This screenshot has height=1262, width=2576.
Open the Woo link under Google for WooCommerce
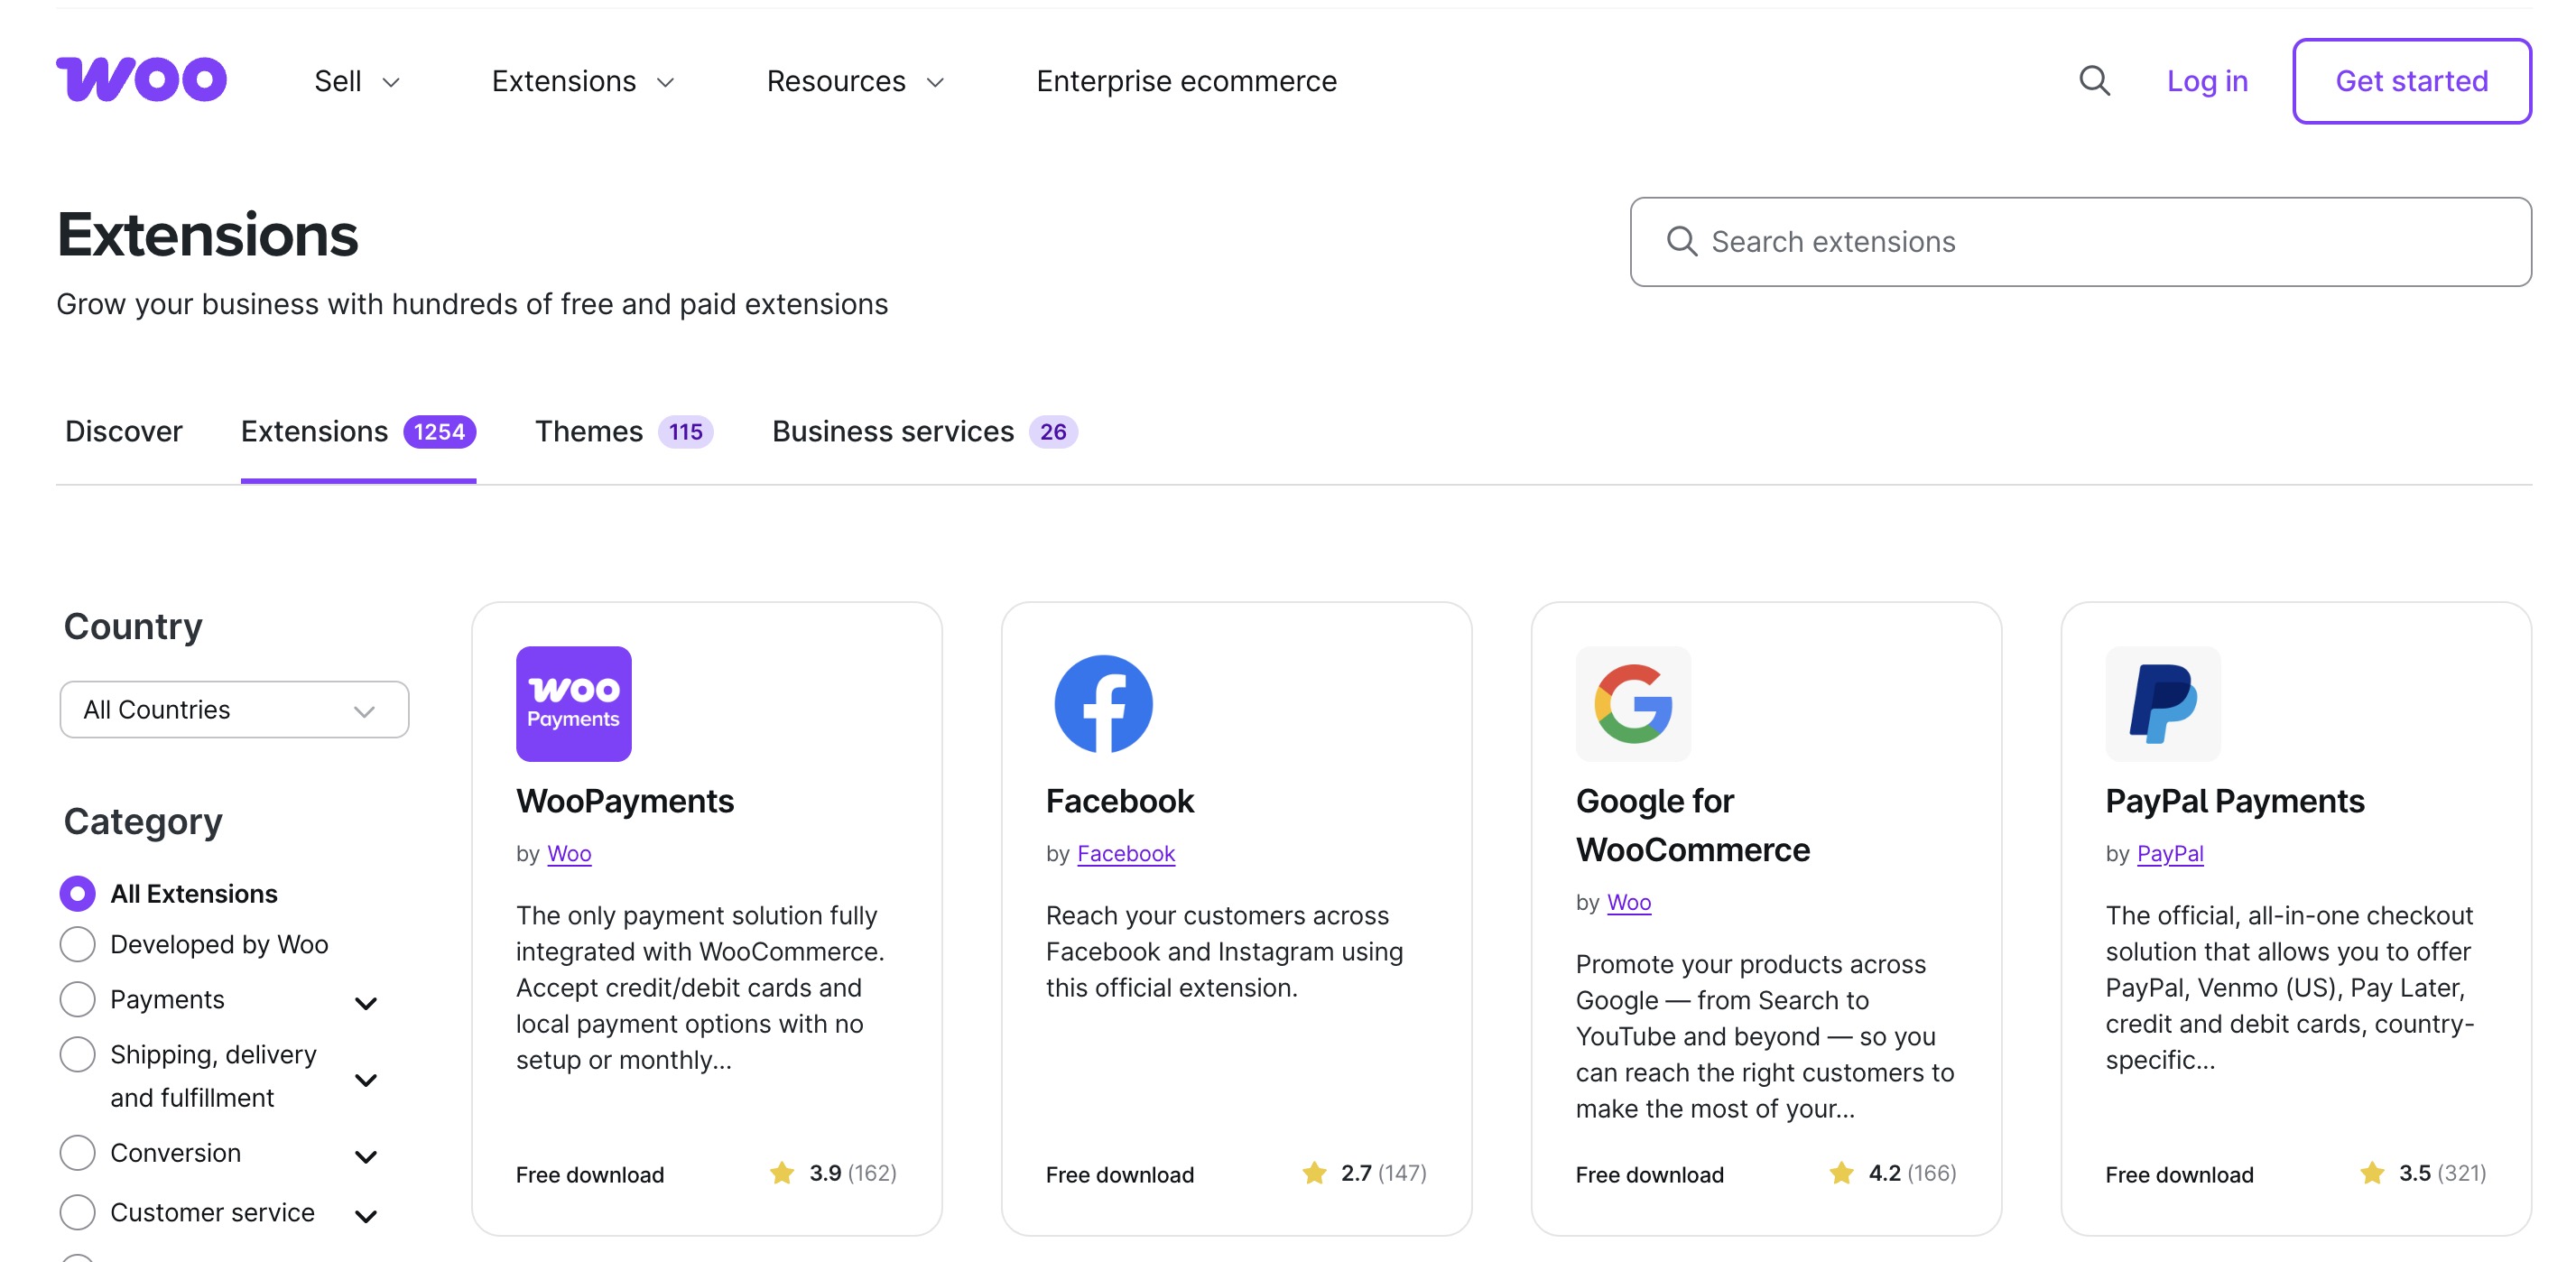pyautogui.click(x=1628, y=901)
